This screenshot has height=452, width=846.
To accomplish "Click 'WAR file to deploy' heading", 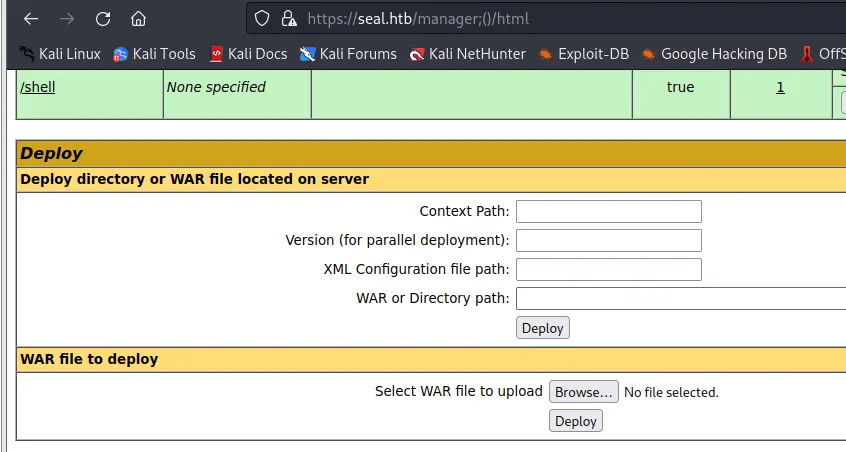I will [89, 359].
